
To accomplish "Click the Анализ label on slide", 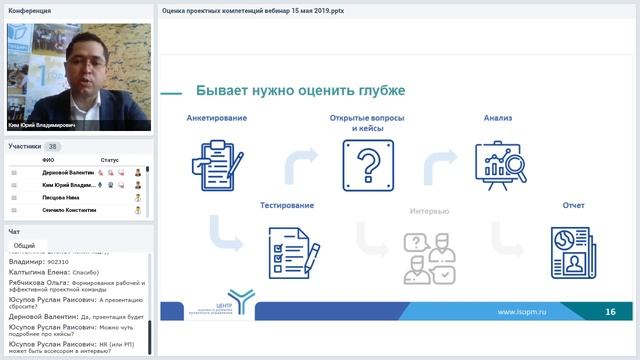I will coord(498,118).
